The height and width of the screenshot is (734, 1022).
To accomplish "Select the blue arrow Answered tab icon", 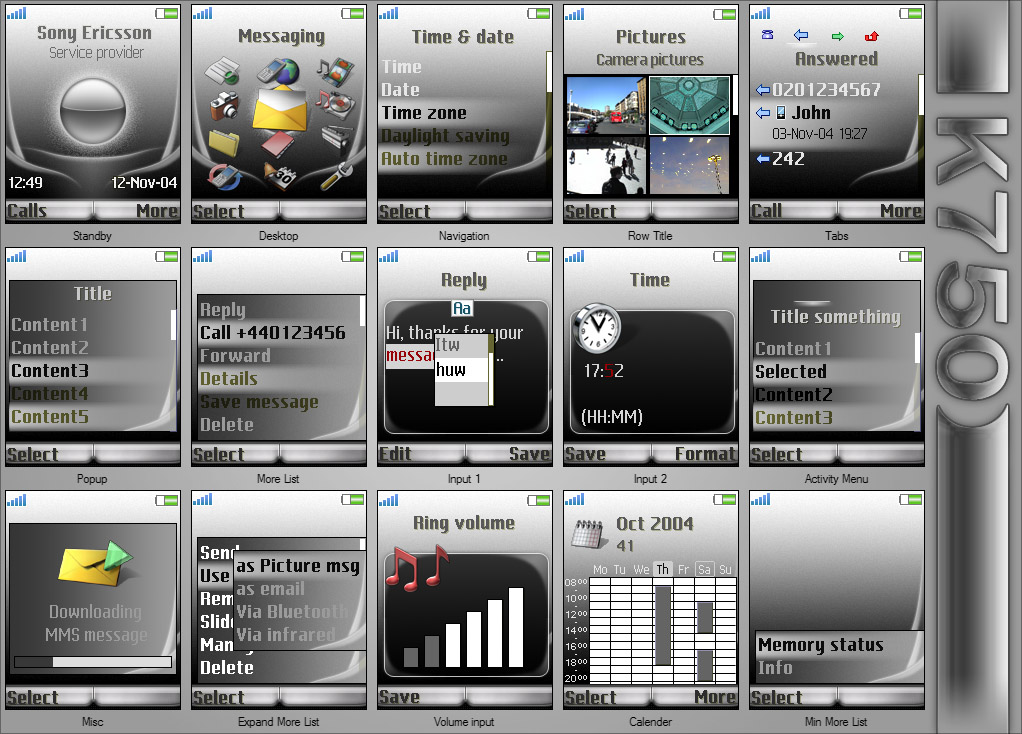I will click(x=801, y=35).
